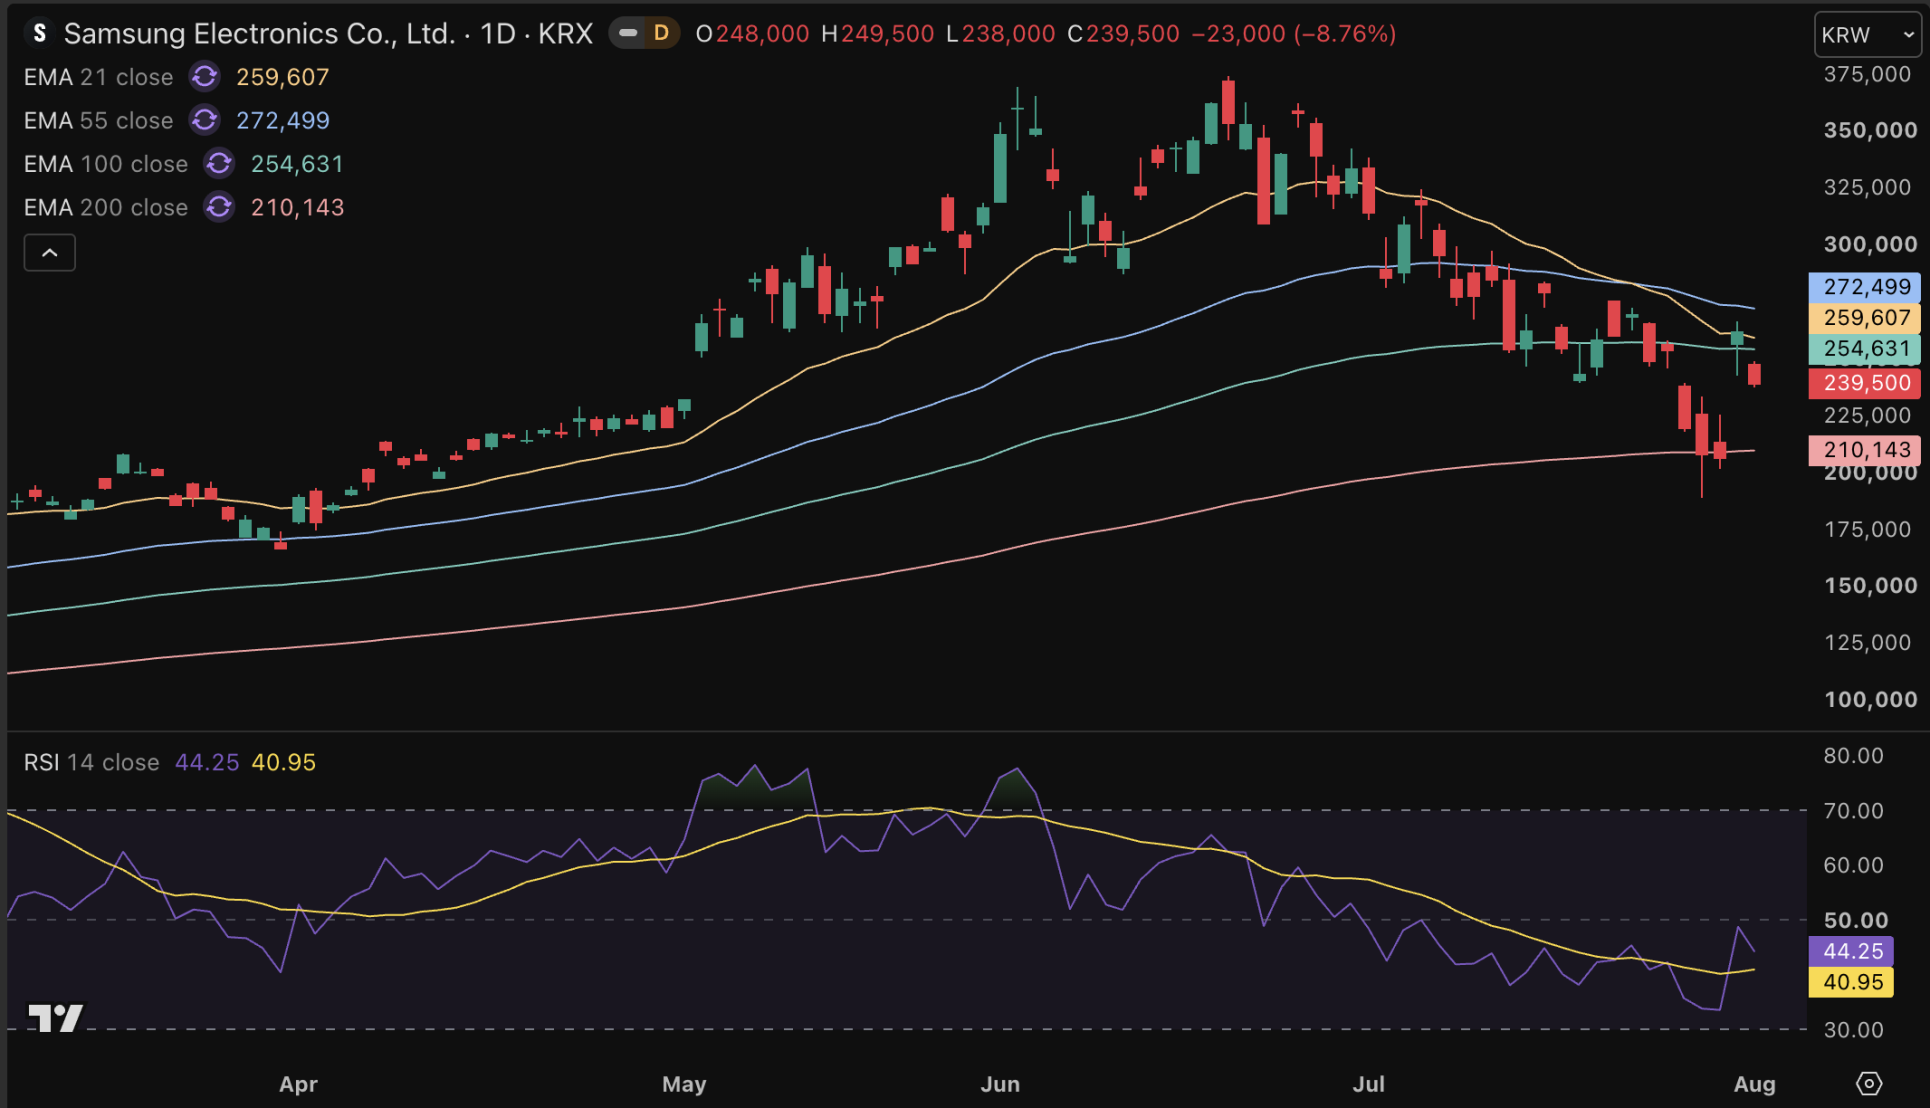The height and width of the screenshot is (1108, 1930).
Task: Click the 375,000 price axis label
Action: point(1867,75)
